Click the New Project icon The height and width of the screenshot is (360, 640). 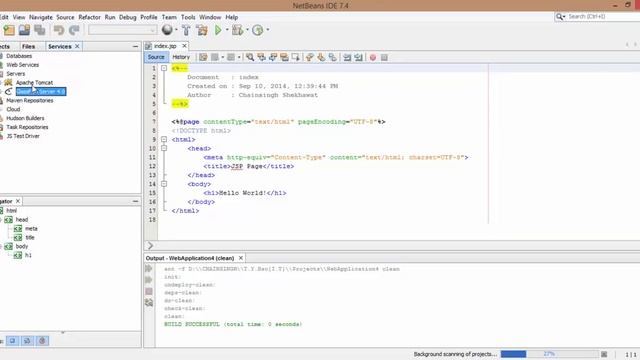(9, 30)
